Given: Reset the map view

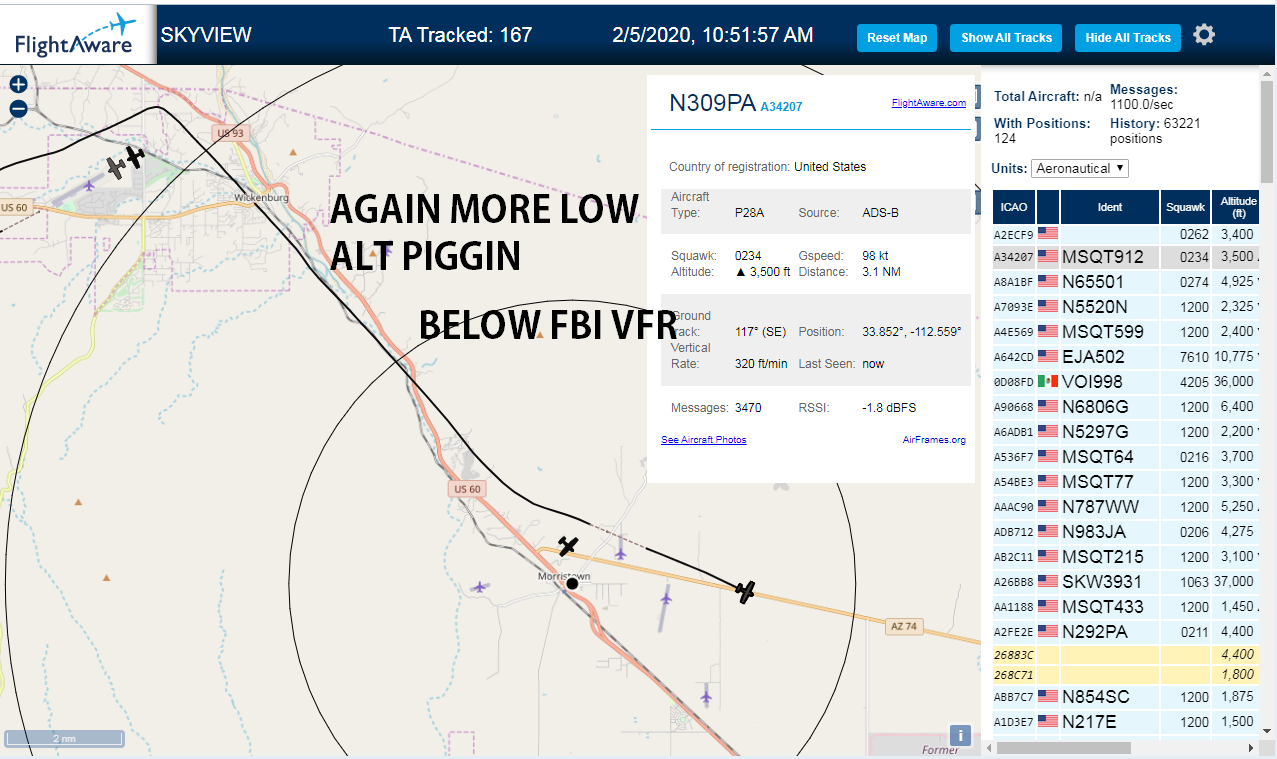Looking at the screenshot, I should coord(897,38).
